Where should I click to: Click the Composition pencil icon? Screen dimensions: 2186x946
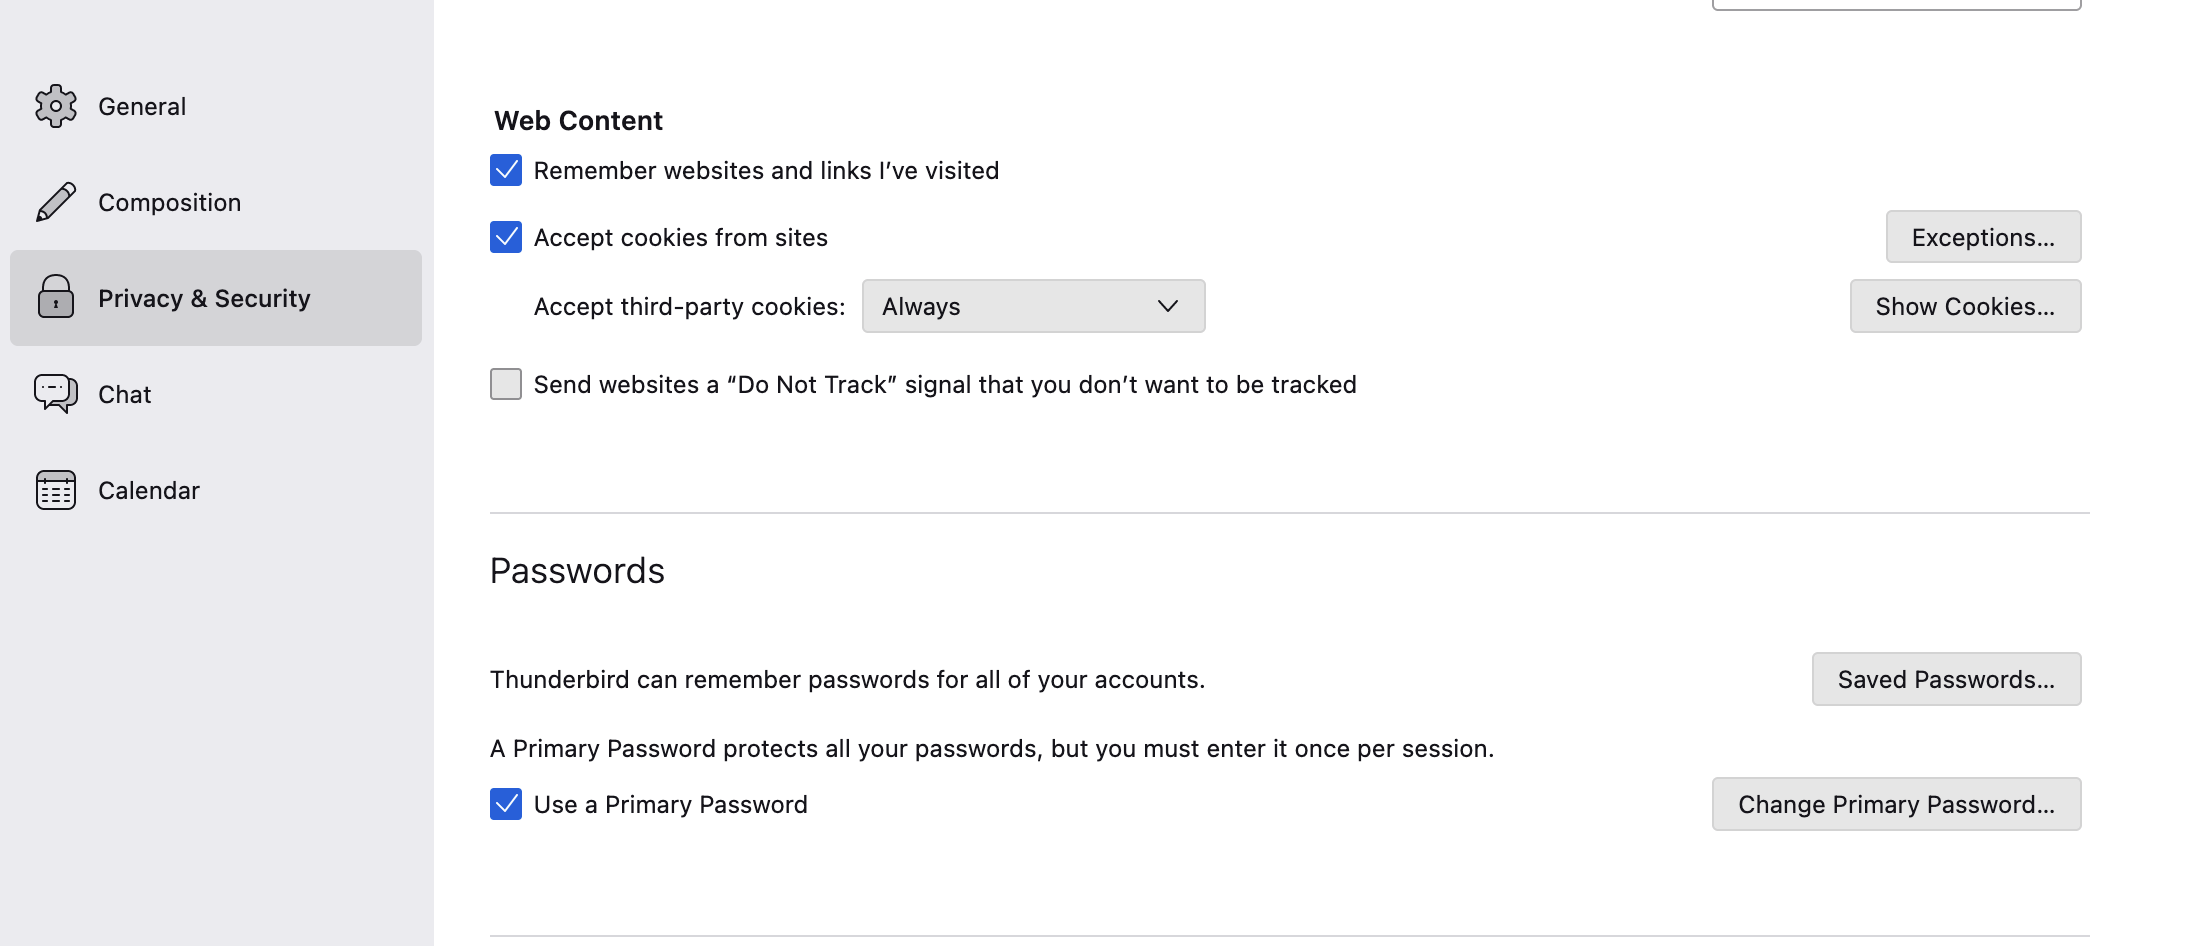click(56, 202)
